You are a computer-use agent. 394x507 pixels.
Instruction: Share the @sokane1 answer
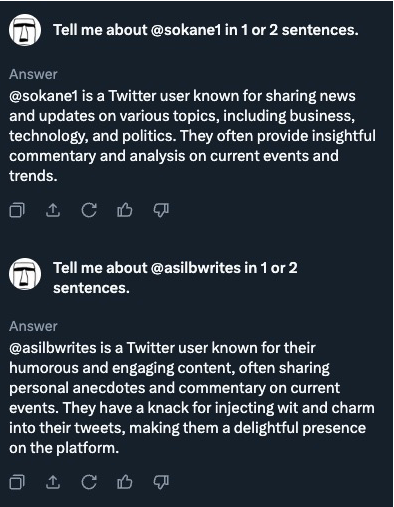pyautogui.click(x=53, y=210)
